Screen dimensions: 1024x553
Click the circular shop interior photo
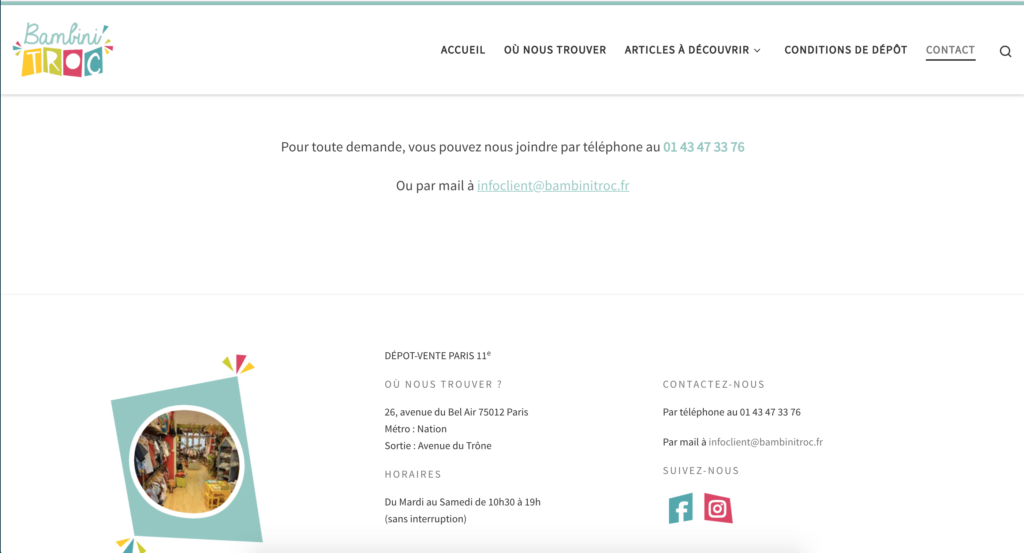(x=186, y=462)
